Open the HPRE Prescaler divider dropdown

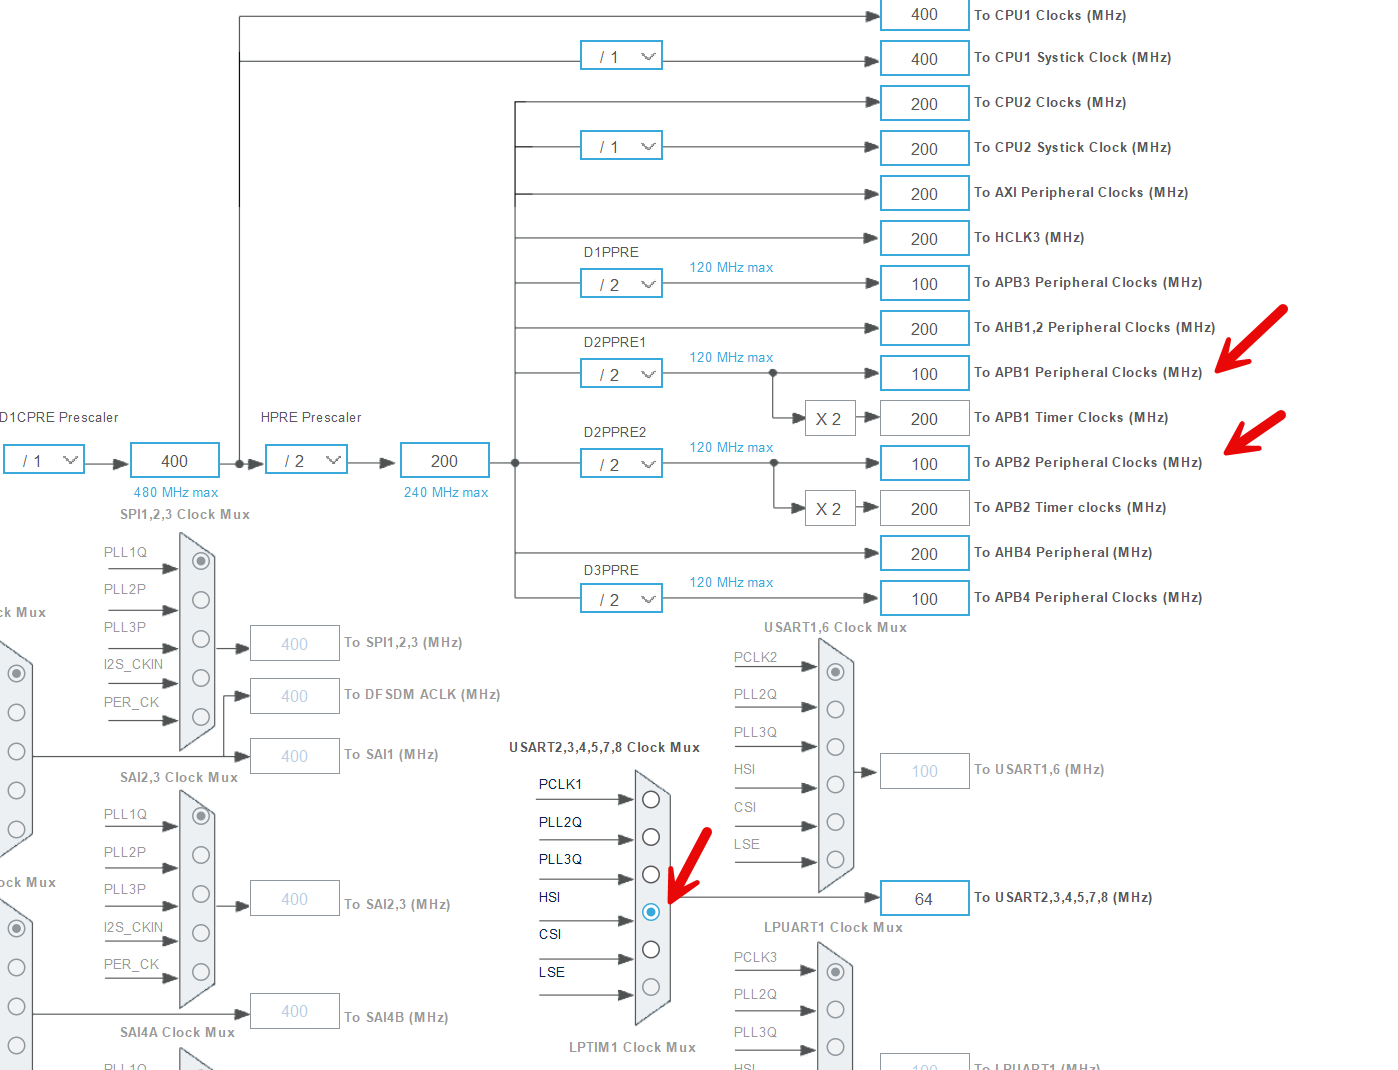(x=306, y=459)
